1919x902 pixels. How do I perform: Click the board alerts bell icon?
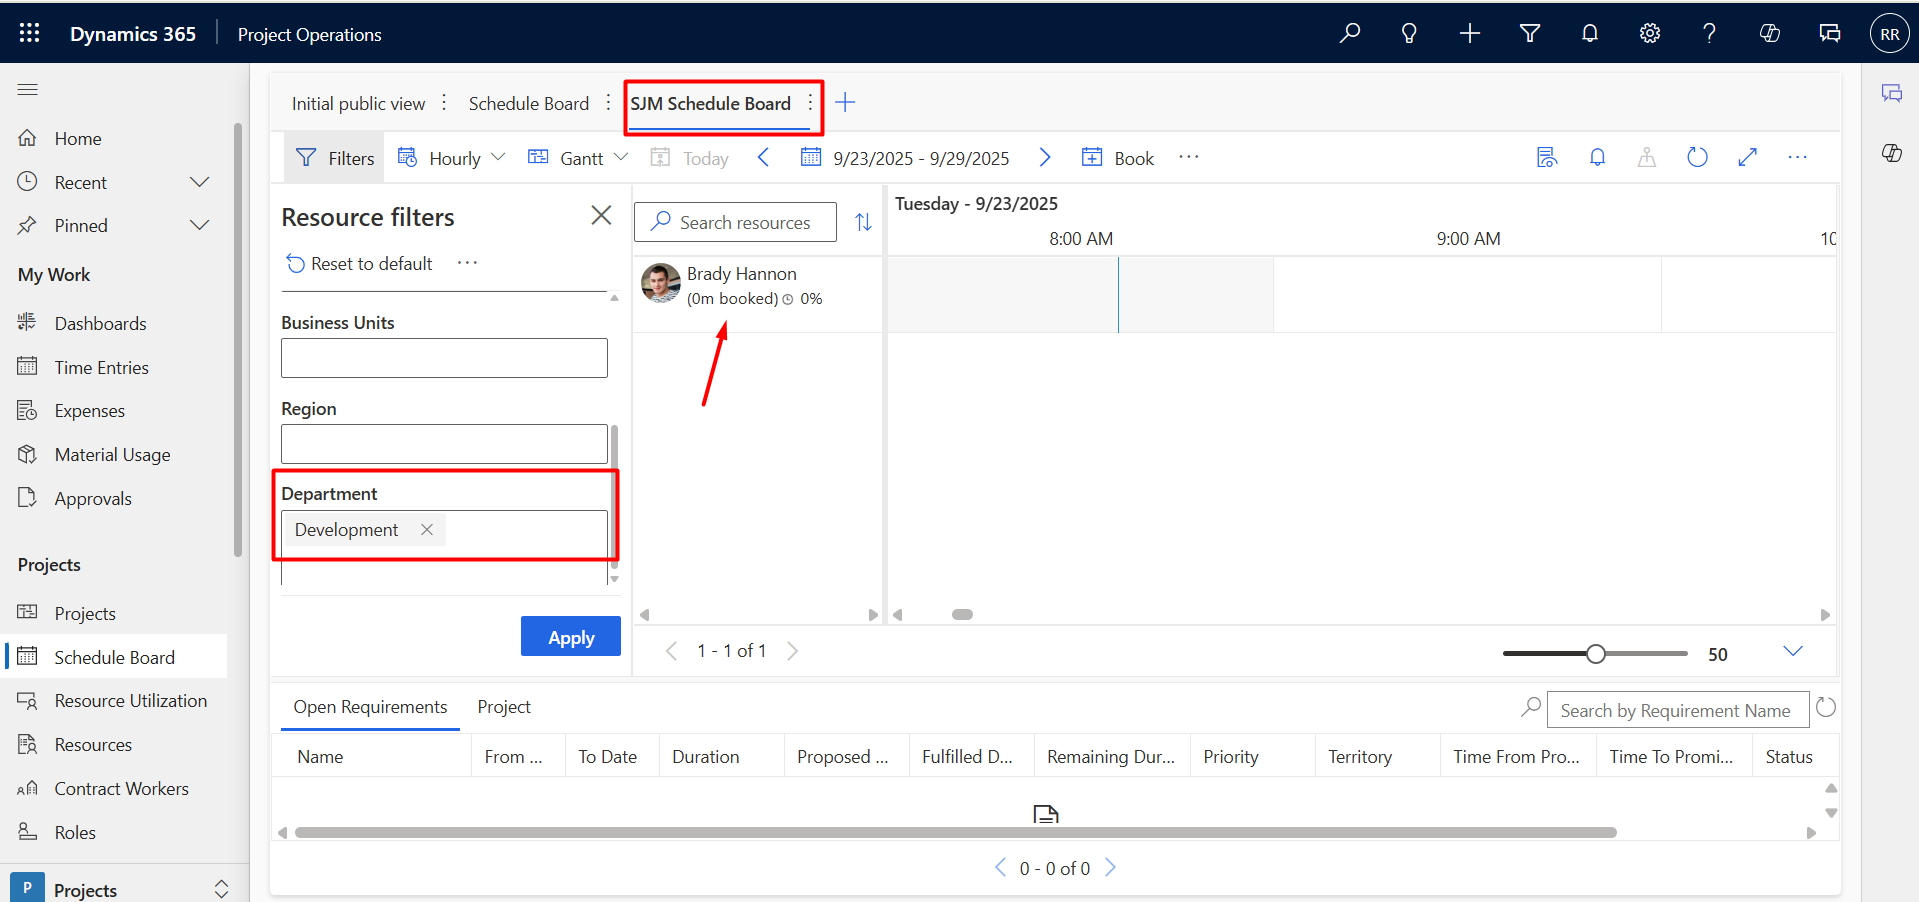point(1597,157)
